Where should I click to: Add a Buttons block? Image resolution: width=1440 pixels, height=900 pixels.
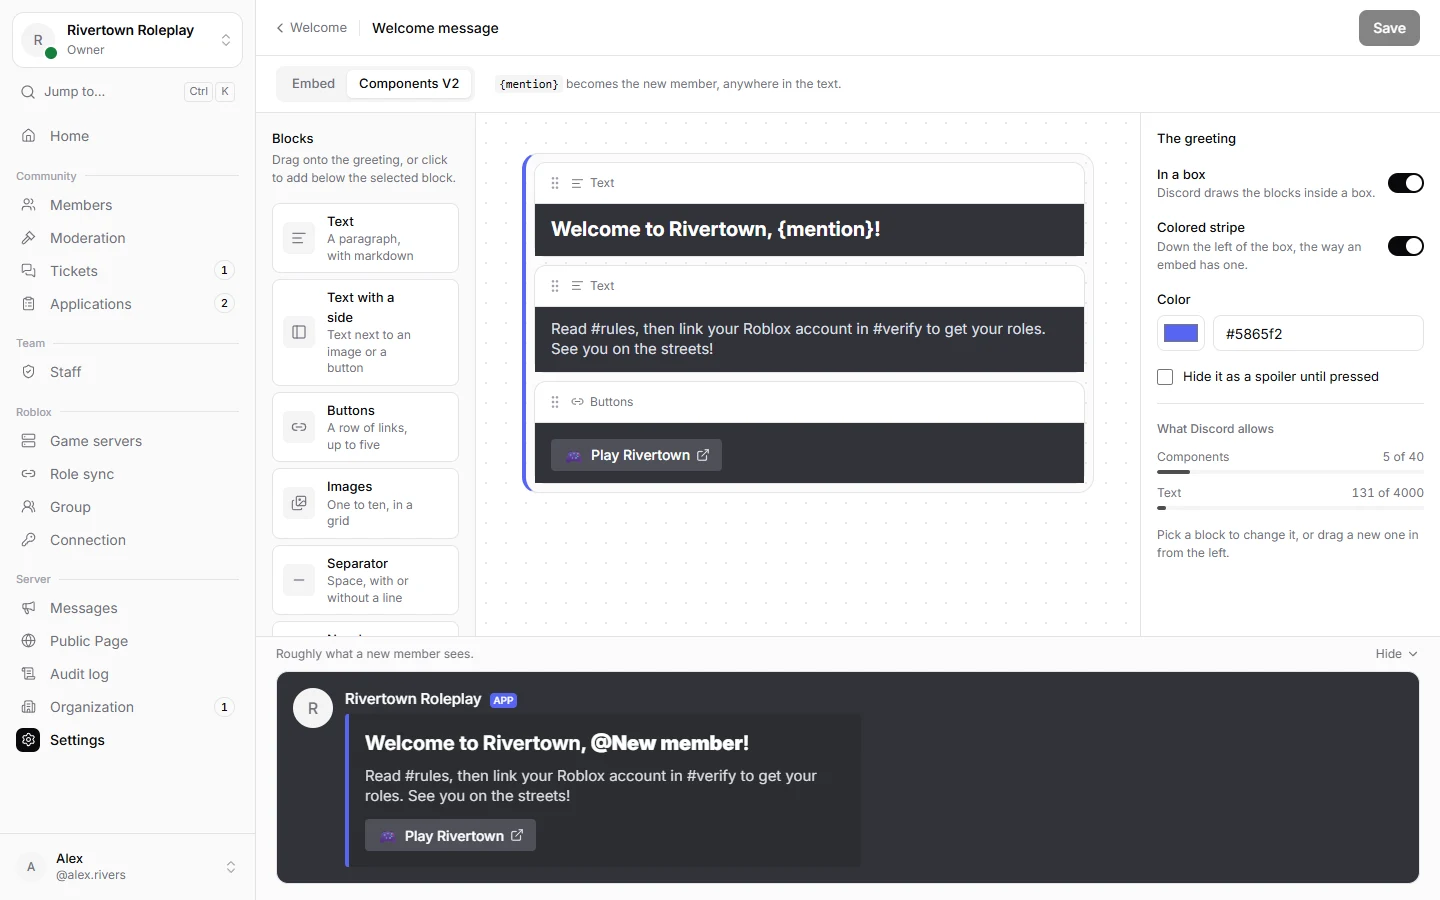(x=365, y=427)
